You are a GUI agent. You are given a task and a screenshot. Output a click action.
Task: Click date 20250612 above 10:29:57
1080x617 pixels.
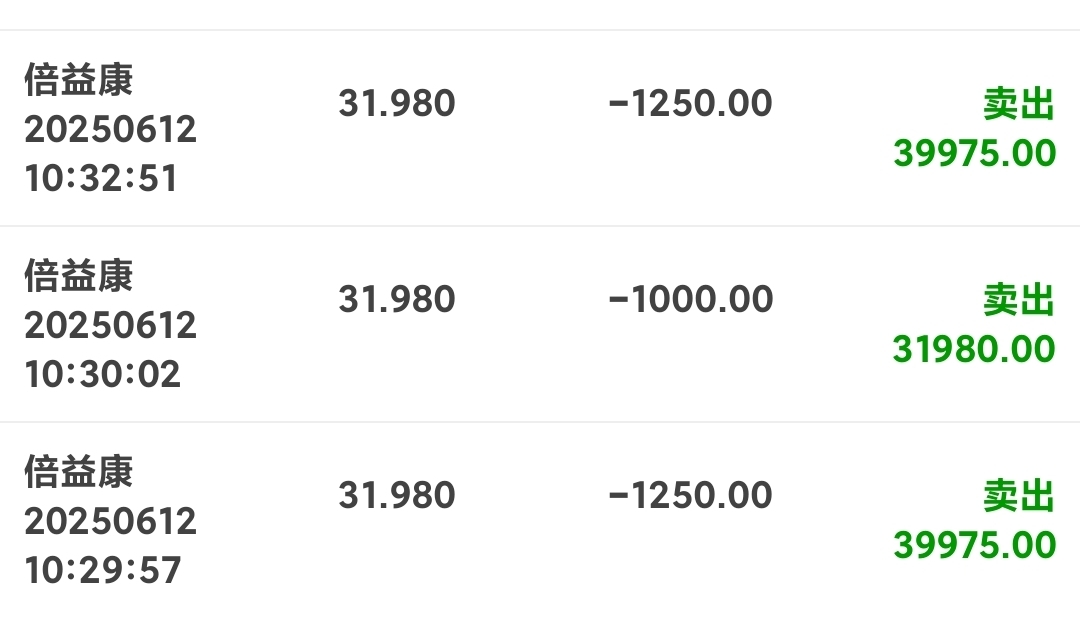point(110,521)
